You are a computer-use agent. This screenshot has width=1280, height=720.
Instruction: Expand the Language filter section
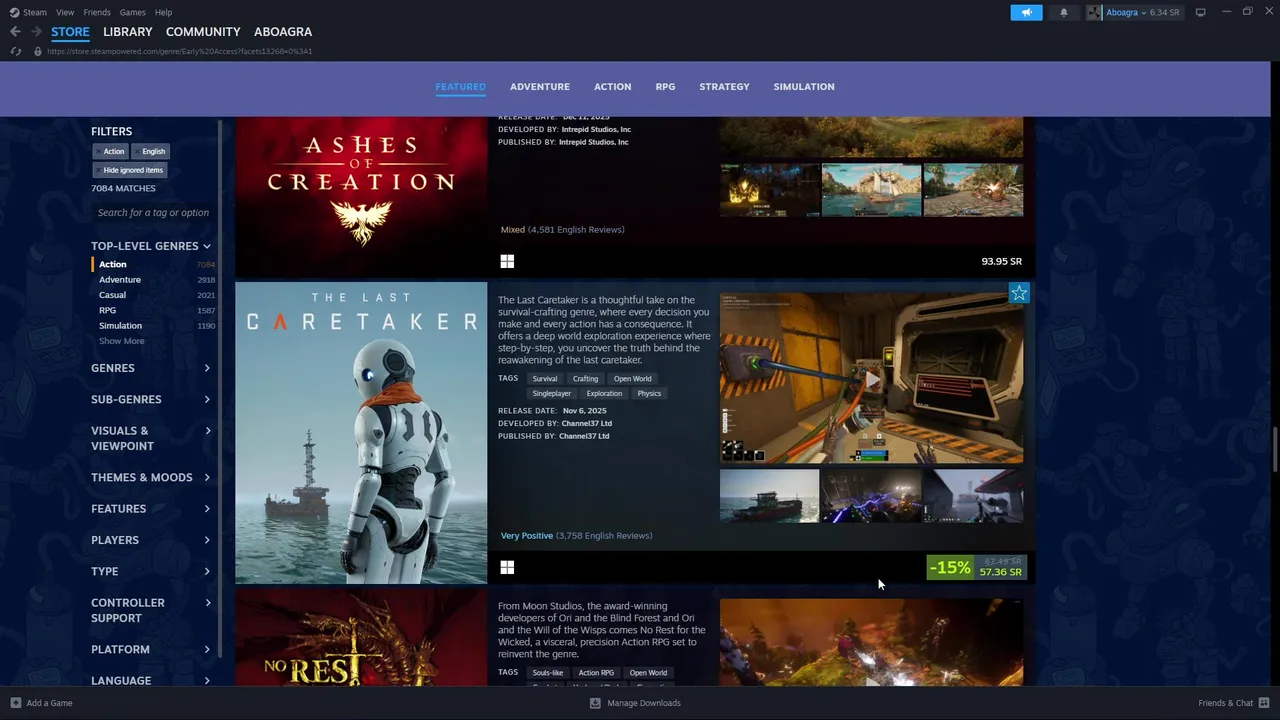[151, 680]
